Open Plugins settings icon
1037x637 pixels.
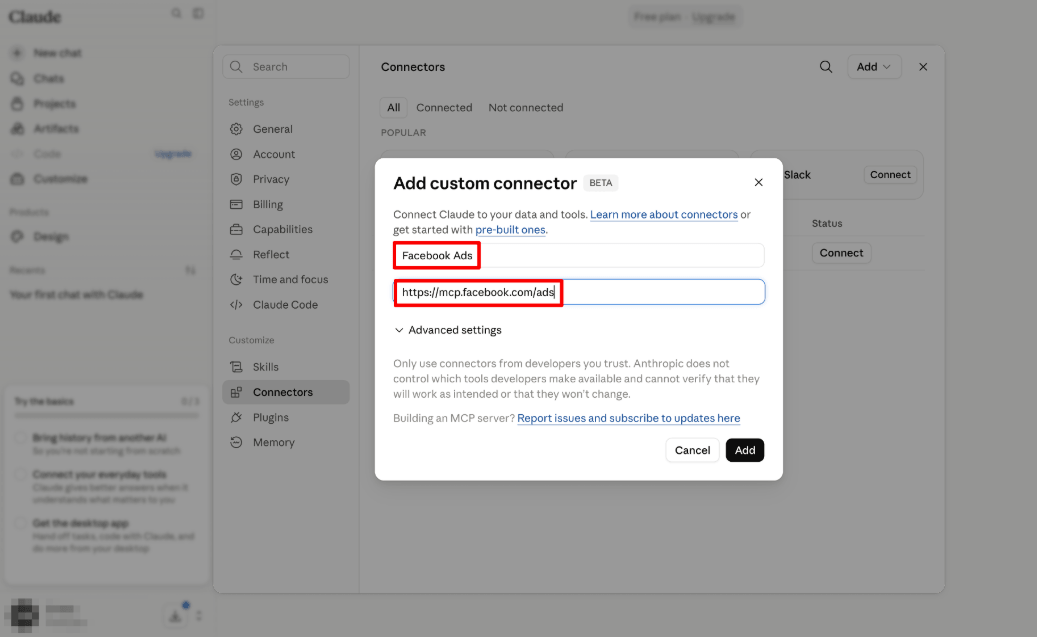[236, 417]
